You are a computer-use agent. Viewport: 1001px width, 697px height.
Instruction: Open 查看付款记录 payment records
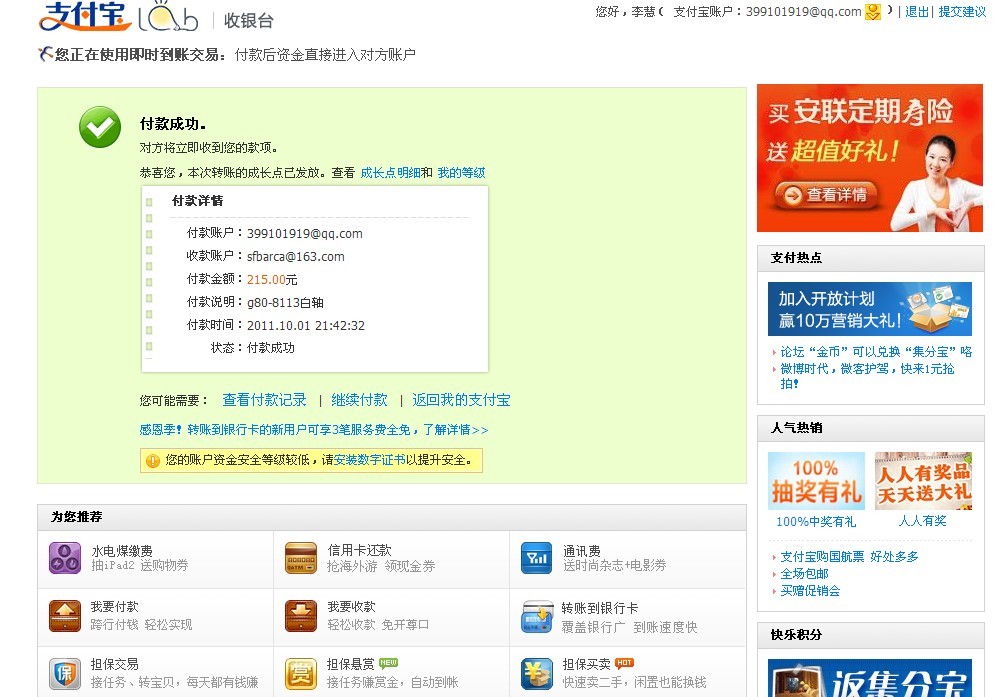[x=264, y=400]
